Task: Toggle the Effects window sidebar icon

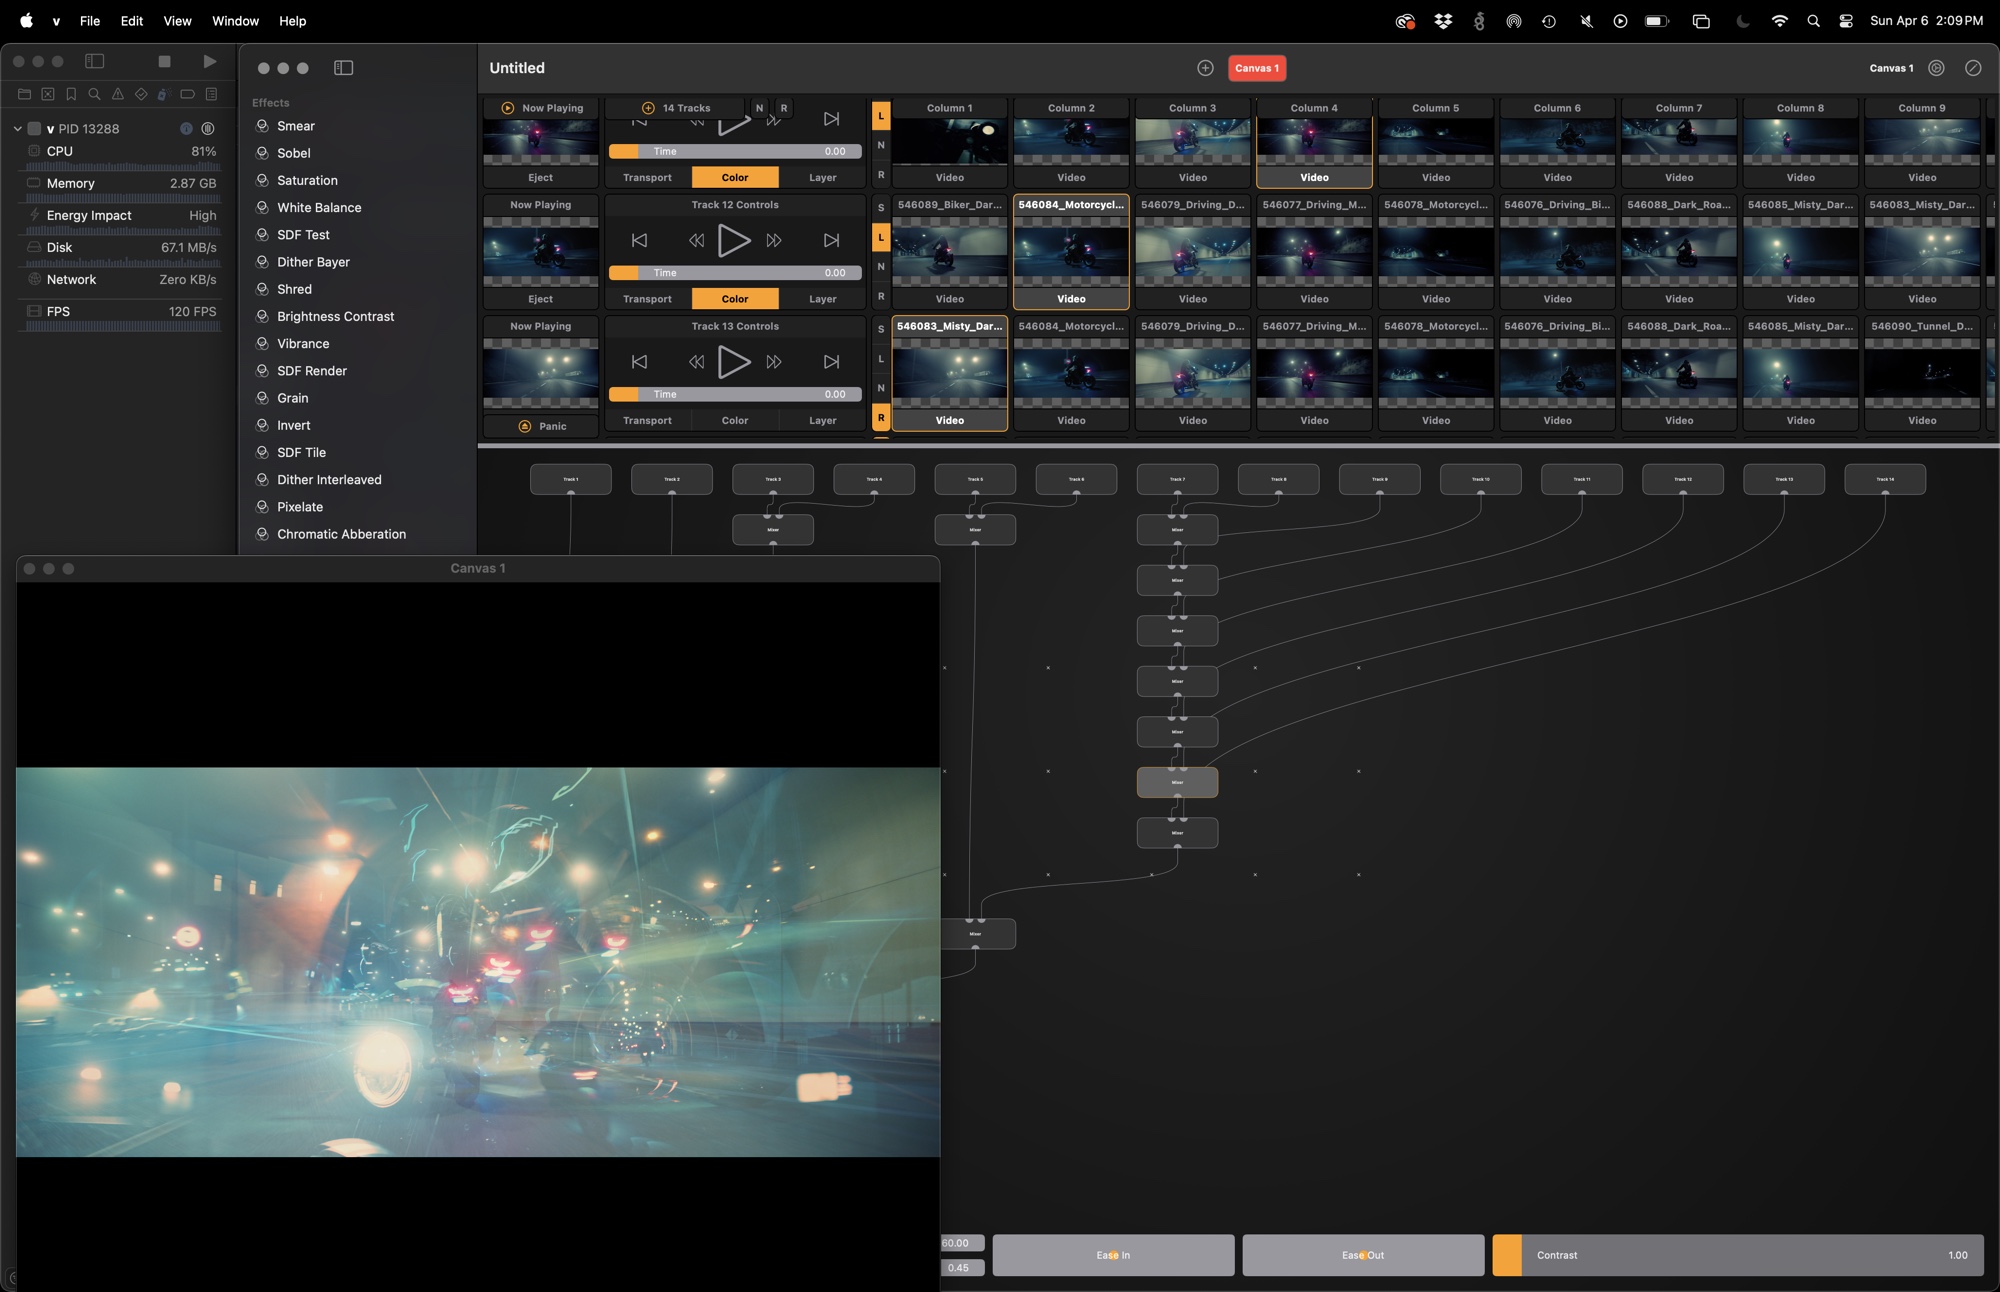Action: (343, 68)
